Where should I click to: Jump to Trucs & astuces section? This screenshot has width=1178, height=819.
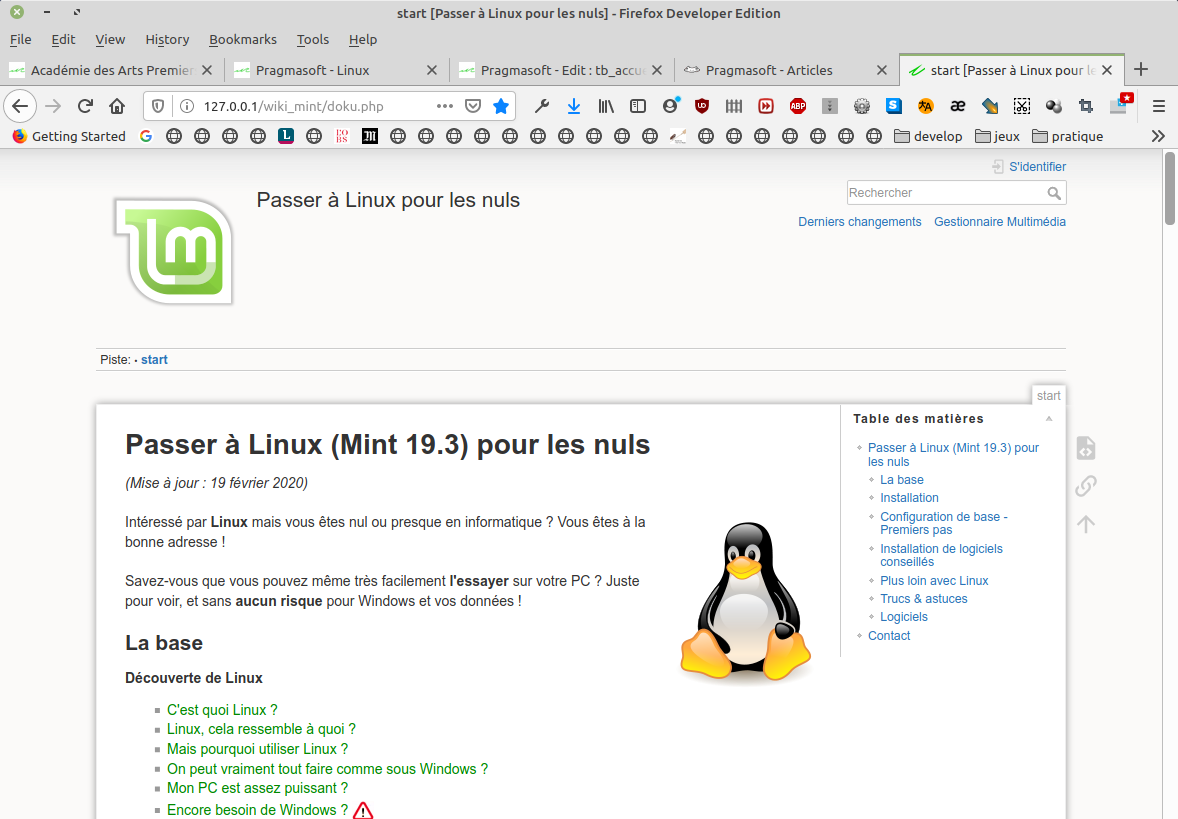923,599
